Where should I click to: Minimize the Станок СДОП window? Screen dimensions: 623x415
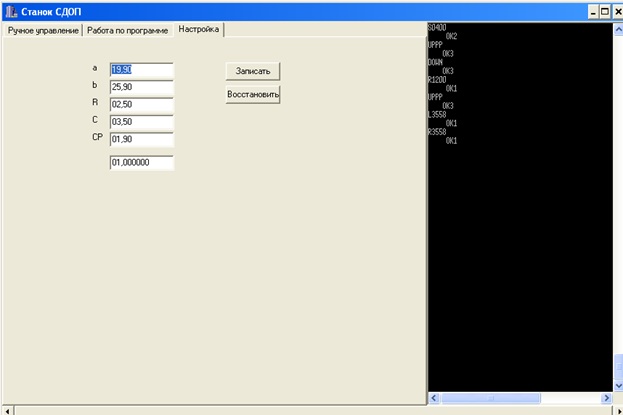coord(593,12)
